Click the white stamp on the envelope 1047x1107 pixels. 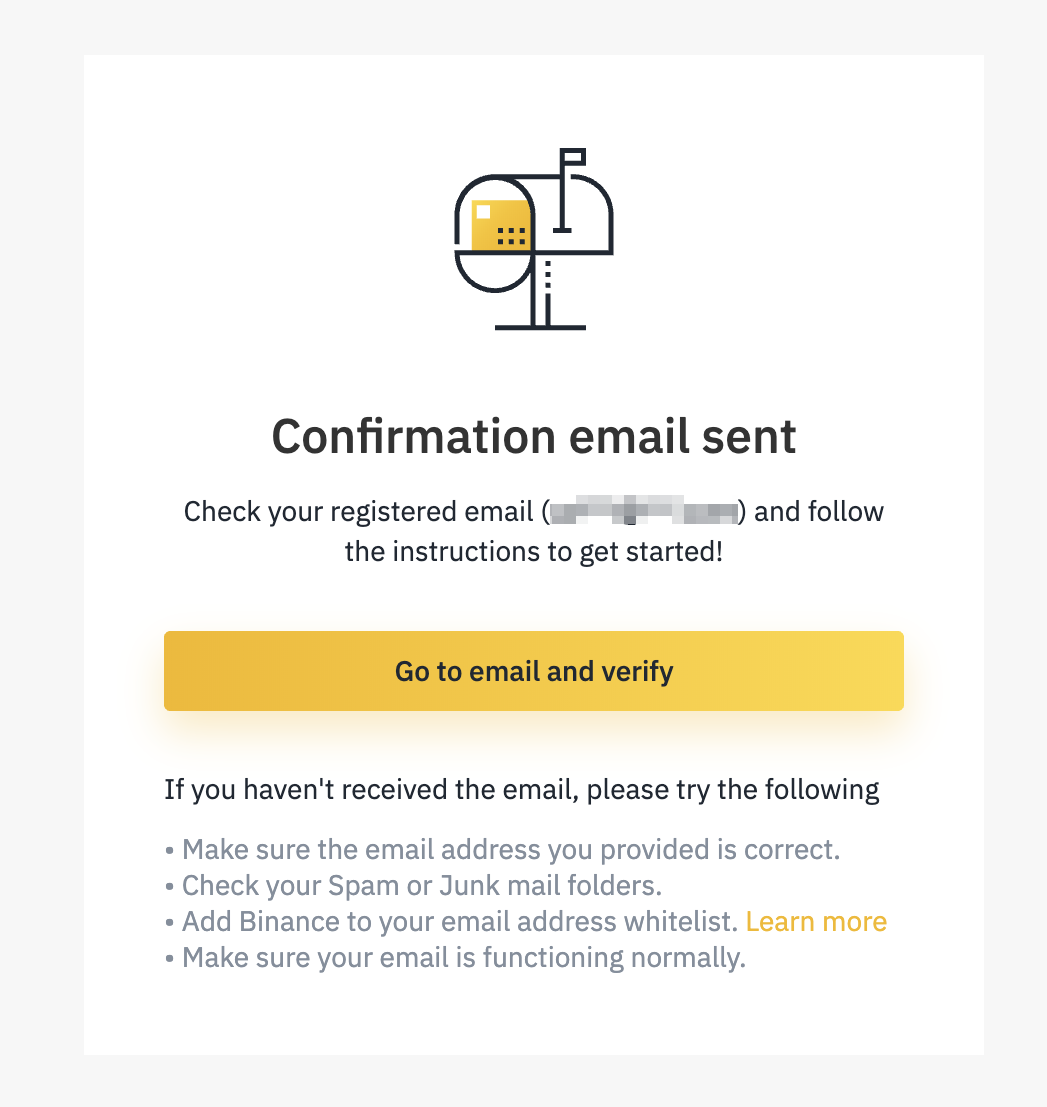pyautogui.click(x=484, y=212)
